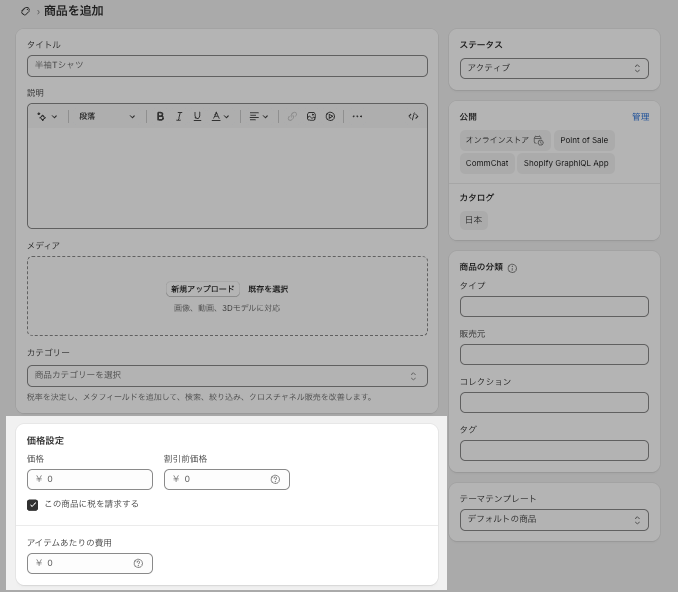
Task: Click help icon in アイテムあたりの費用 field
Action: [x=138, y=563]
